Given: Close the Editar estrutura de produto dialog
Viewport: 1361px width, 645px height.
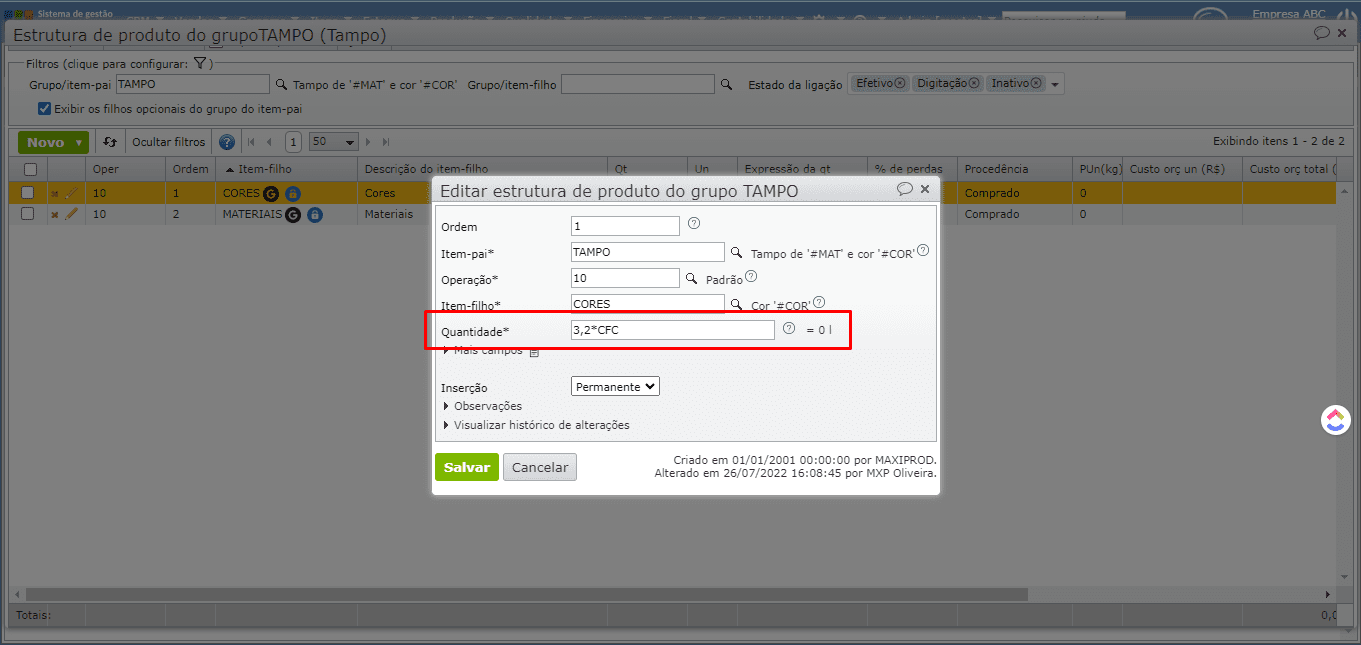Looking at the screenshot, I should (925, 188).
